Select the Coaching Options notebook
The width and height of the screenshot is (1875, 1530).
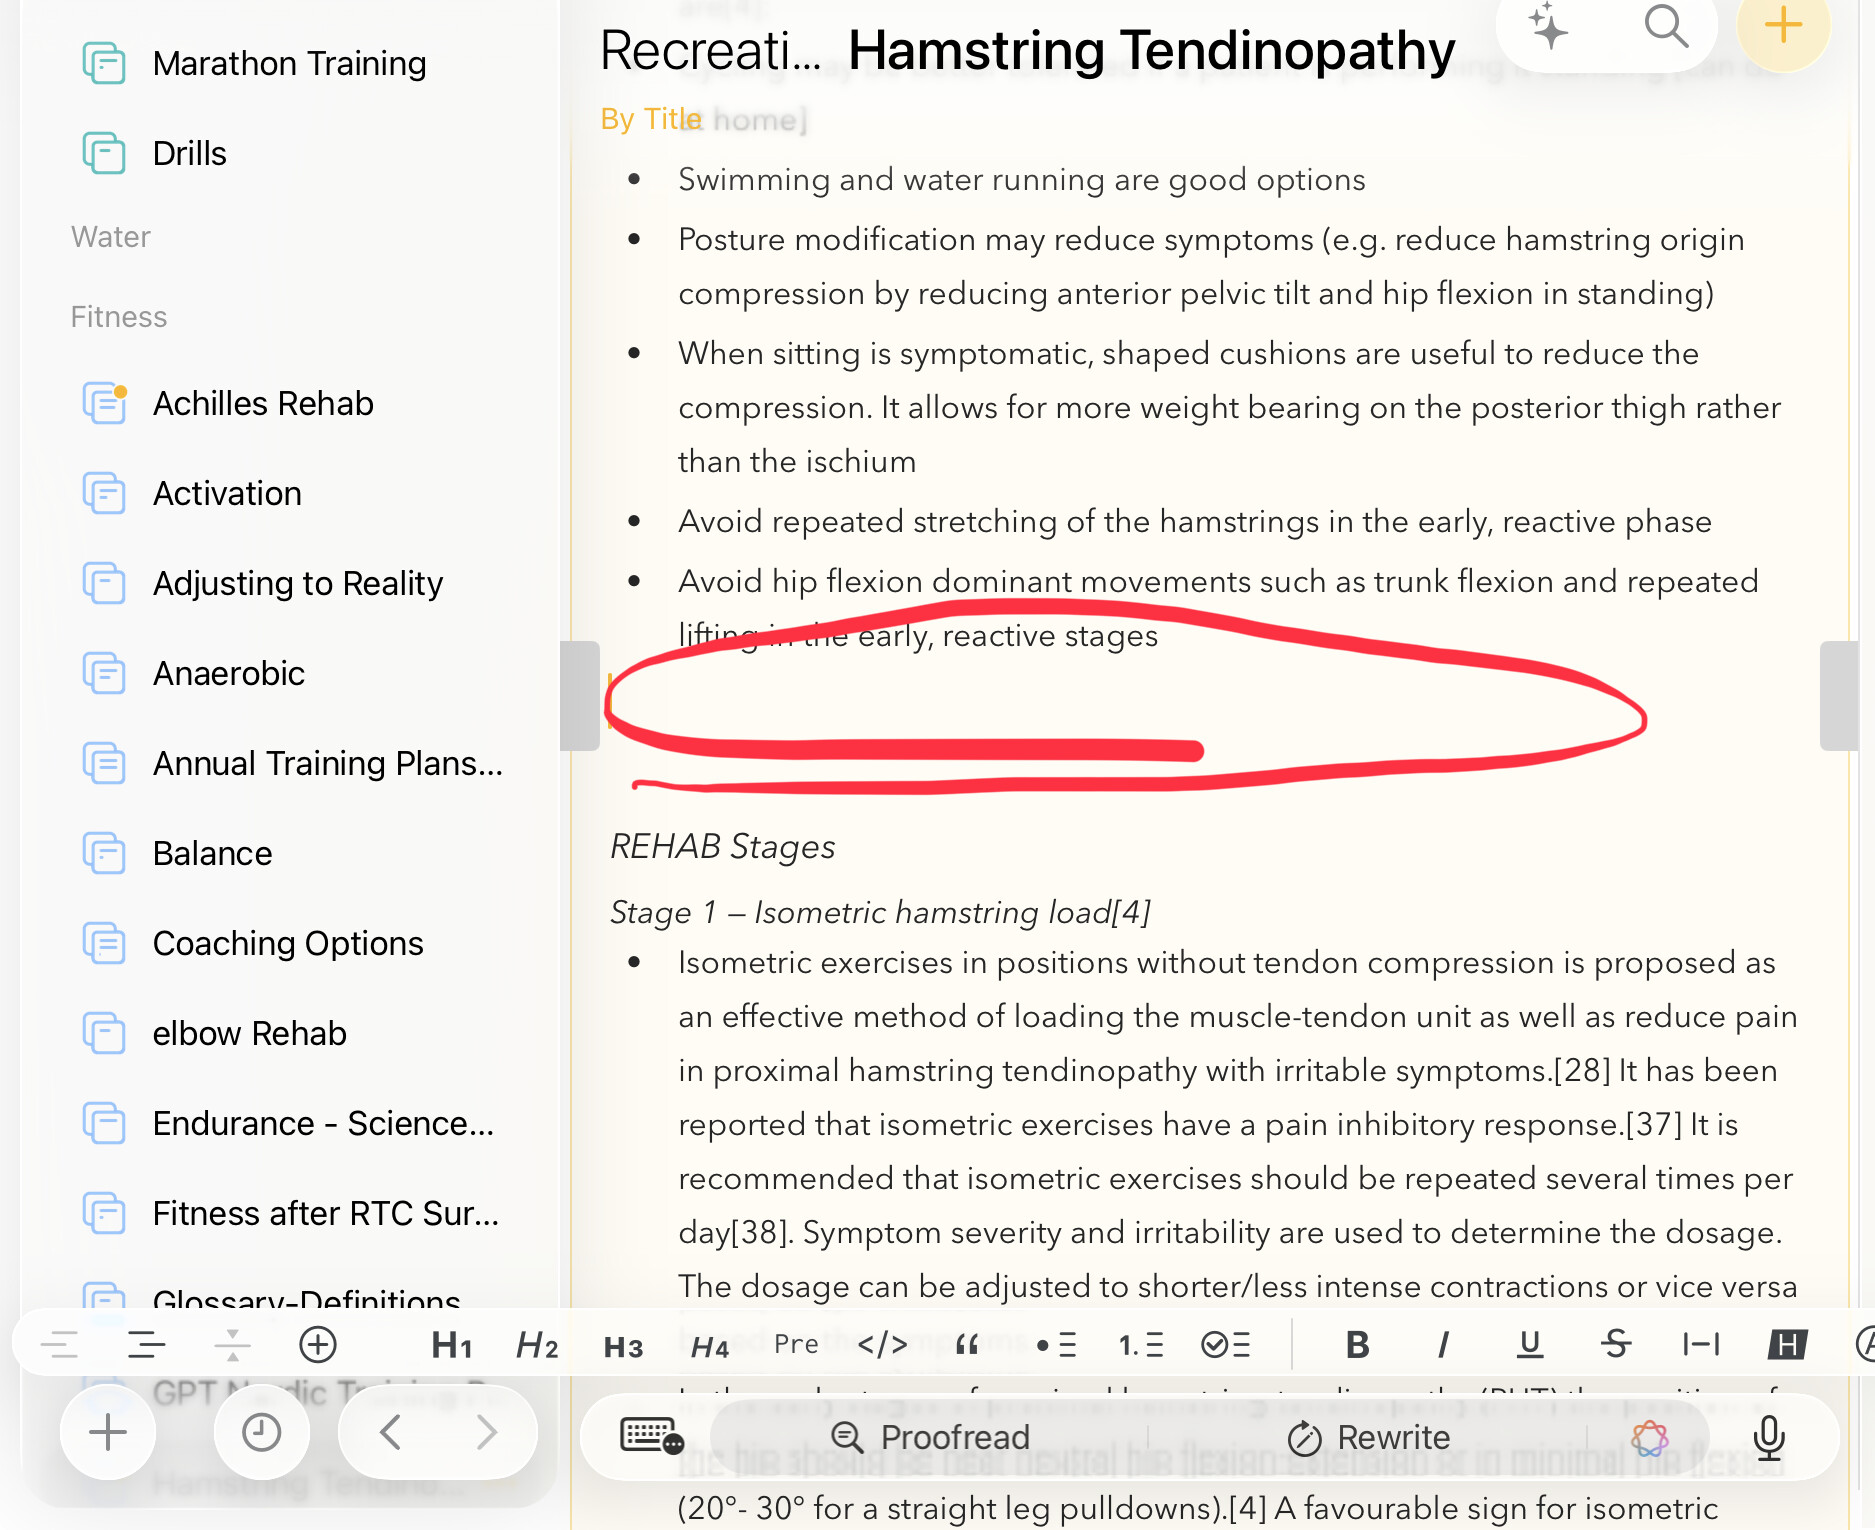click(x=288, y=943)
